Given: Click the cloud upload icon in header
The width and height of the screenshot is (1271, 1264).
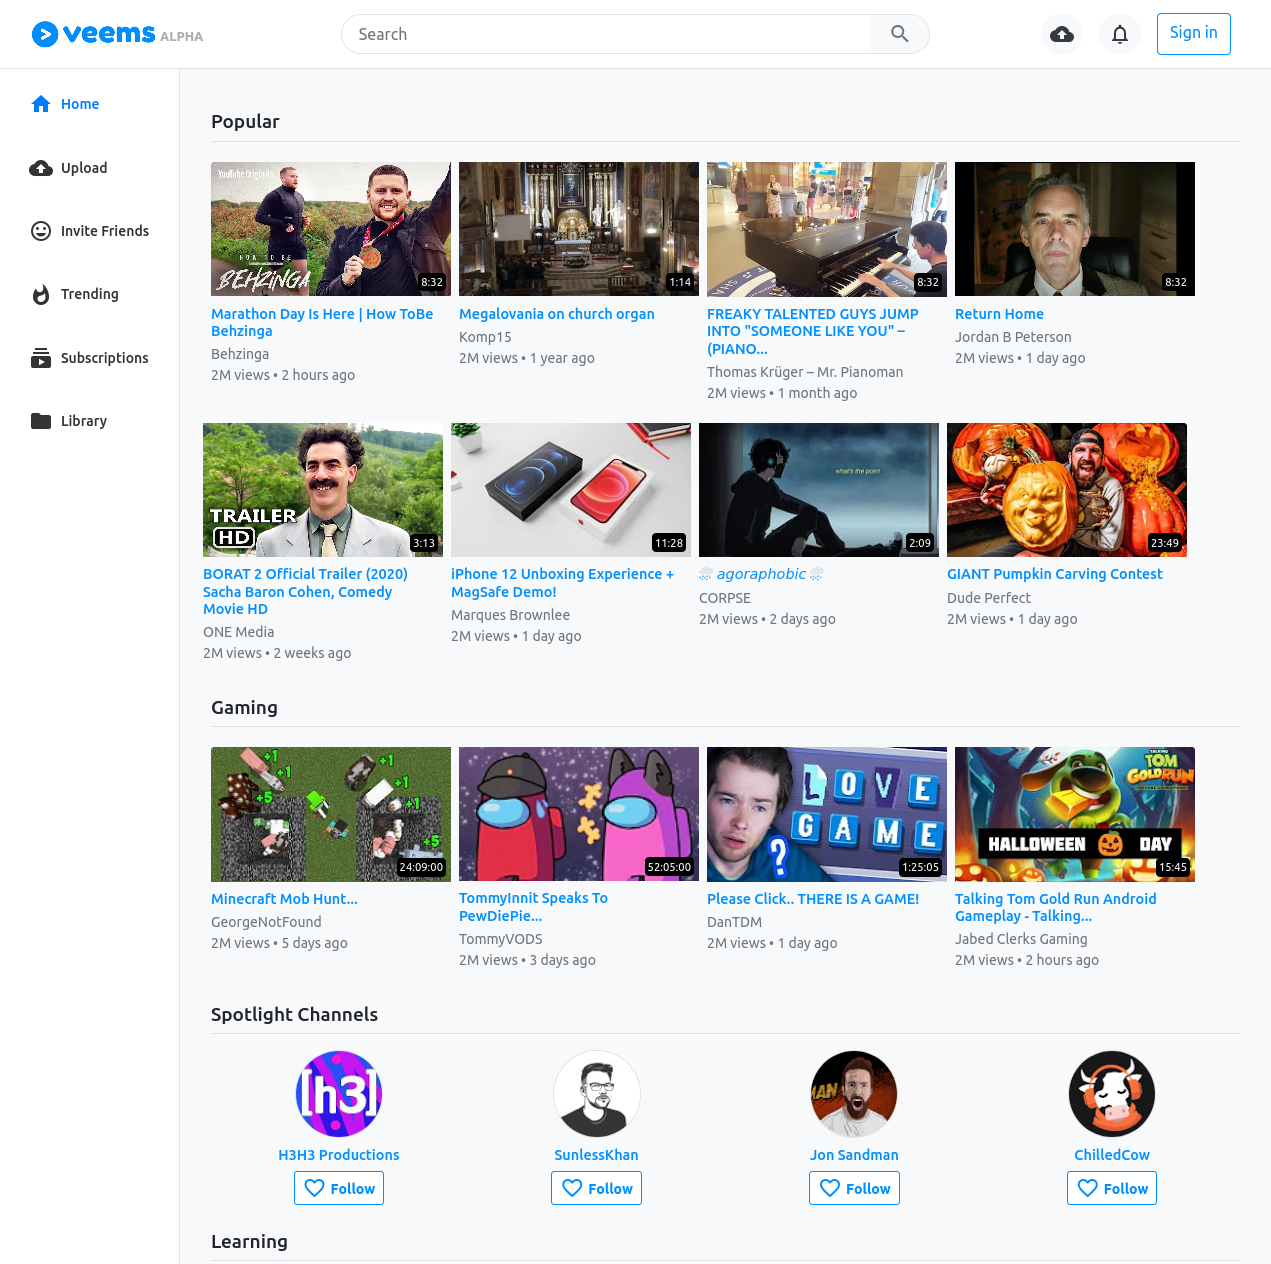Looking at the screenshot, I should (x=1062, y=34).
